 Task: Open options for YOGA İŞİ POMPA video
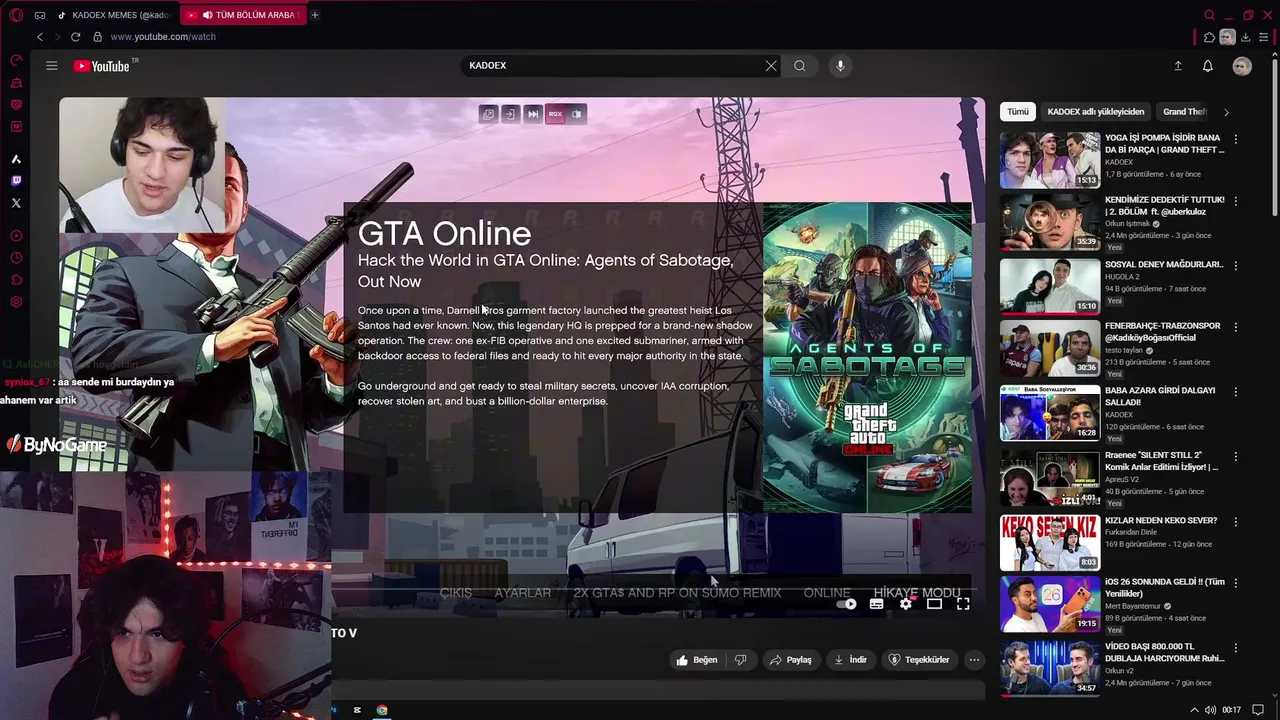tap(1236, 139)
